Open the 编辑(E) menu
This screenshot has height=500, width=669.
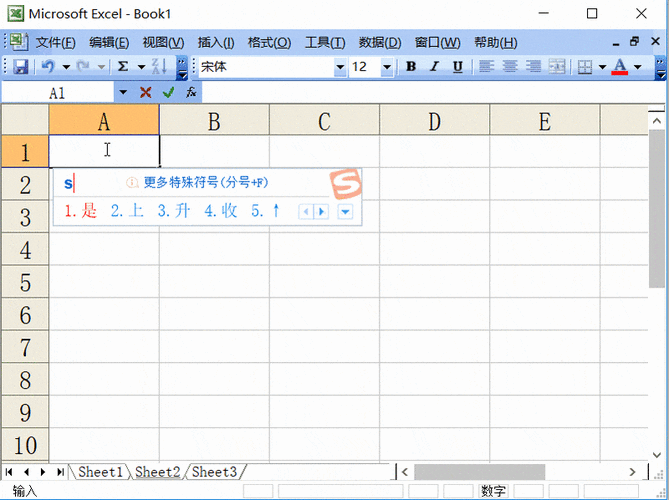coord(109,42)
